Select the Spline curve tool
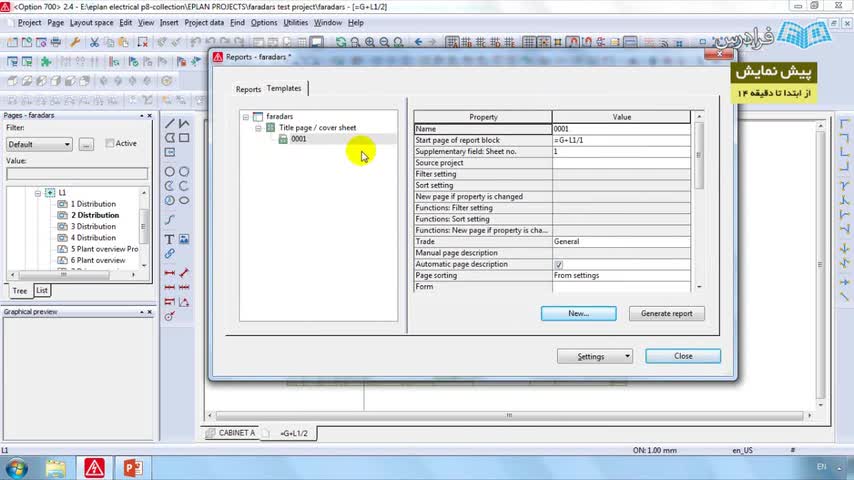The width and height of the screenshot is (854, 480). 170,220
